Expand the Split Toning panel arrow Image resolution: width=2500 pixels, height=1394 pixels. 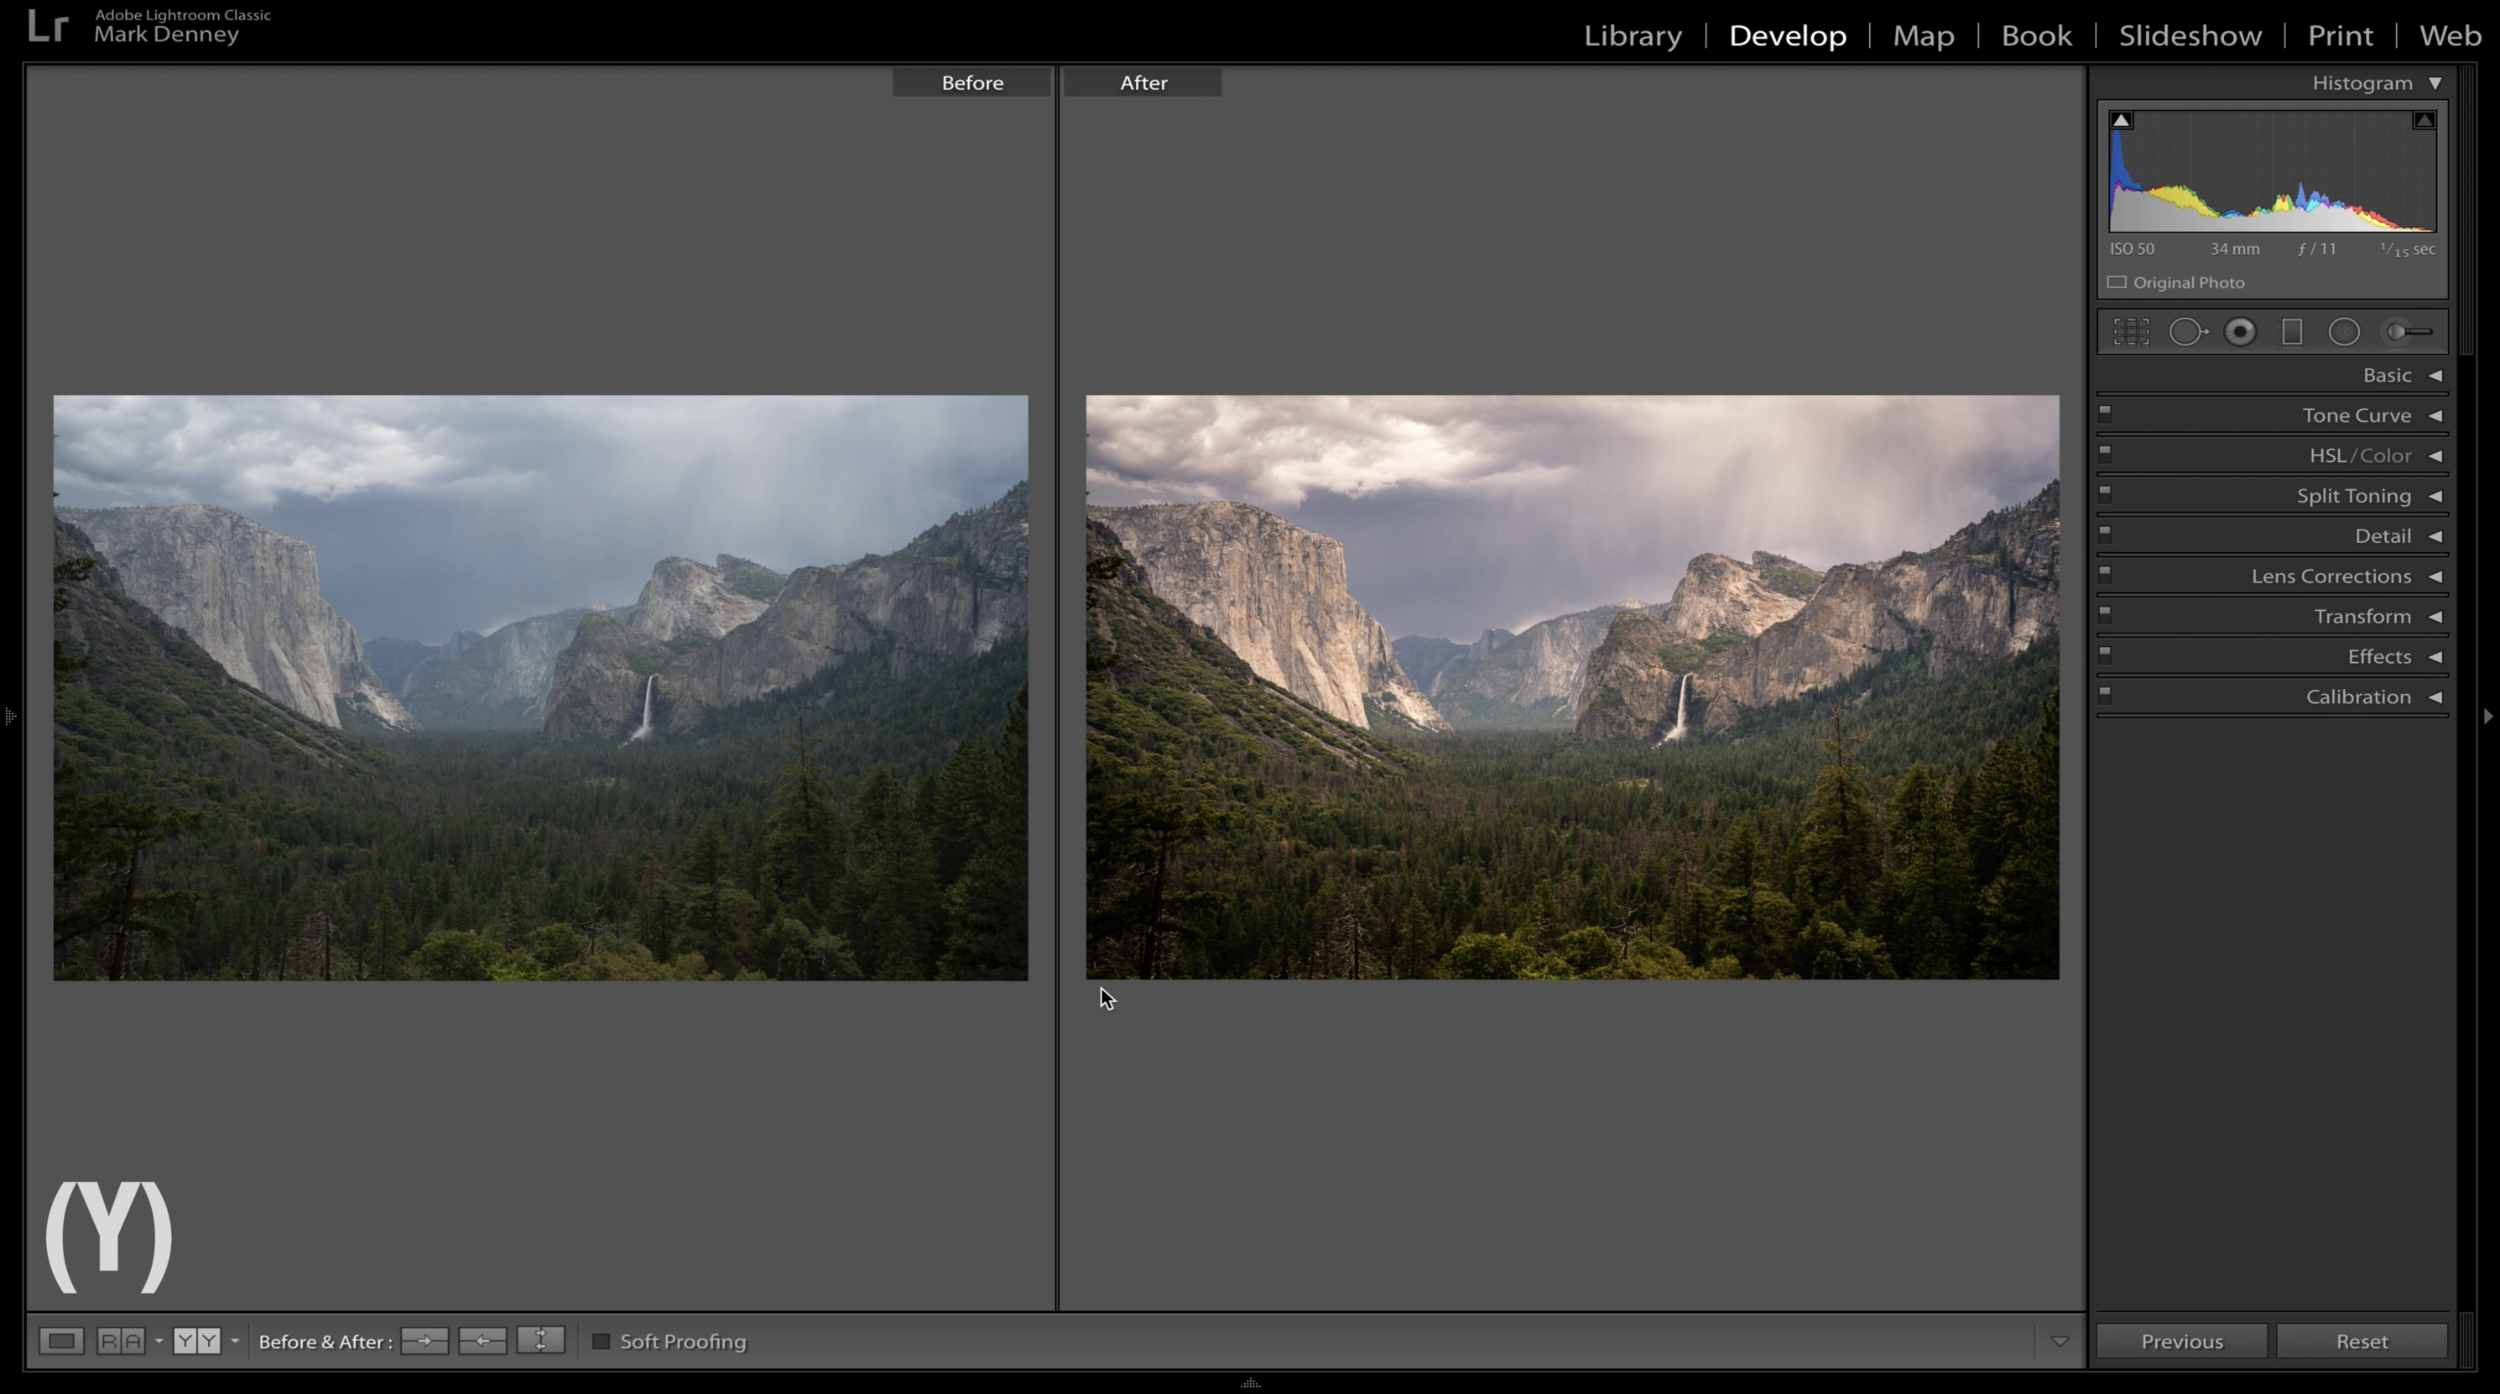pos(2435,496)
